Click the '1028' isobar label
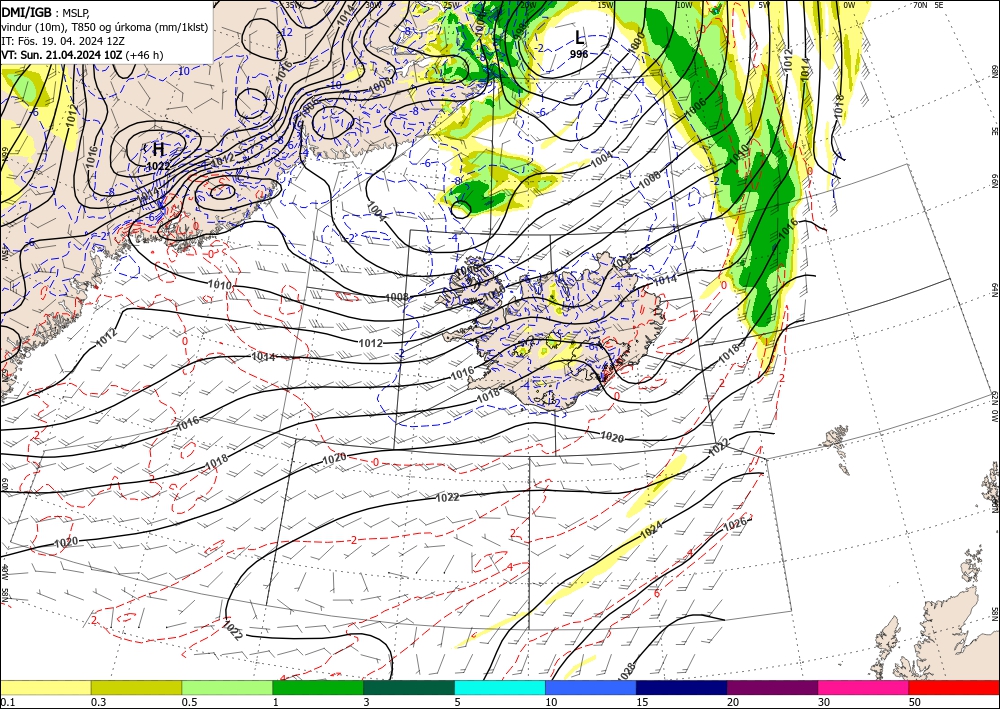The height and width of the screenshot is (709, 1000). tap(627, 671)
